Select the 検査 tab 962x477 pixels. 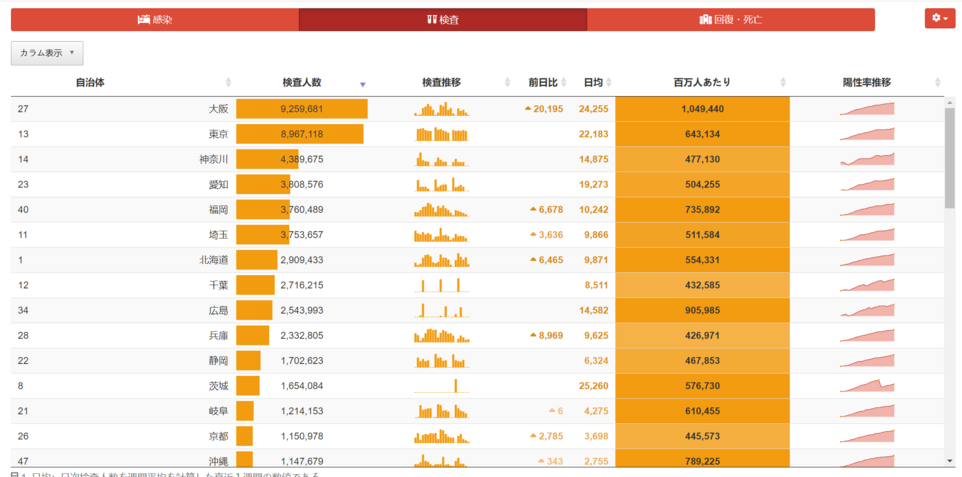point(442,19)
